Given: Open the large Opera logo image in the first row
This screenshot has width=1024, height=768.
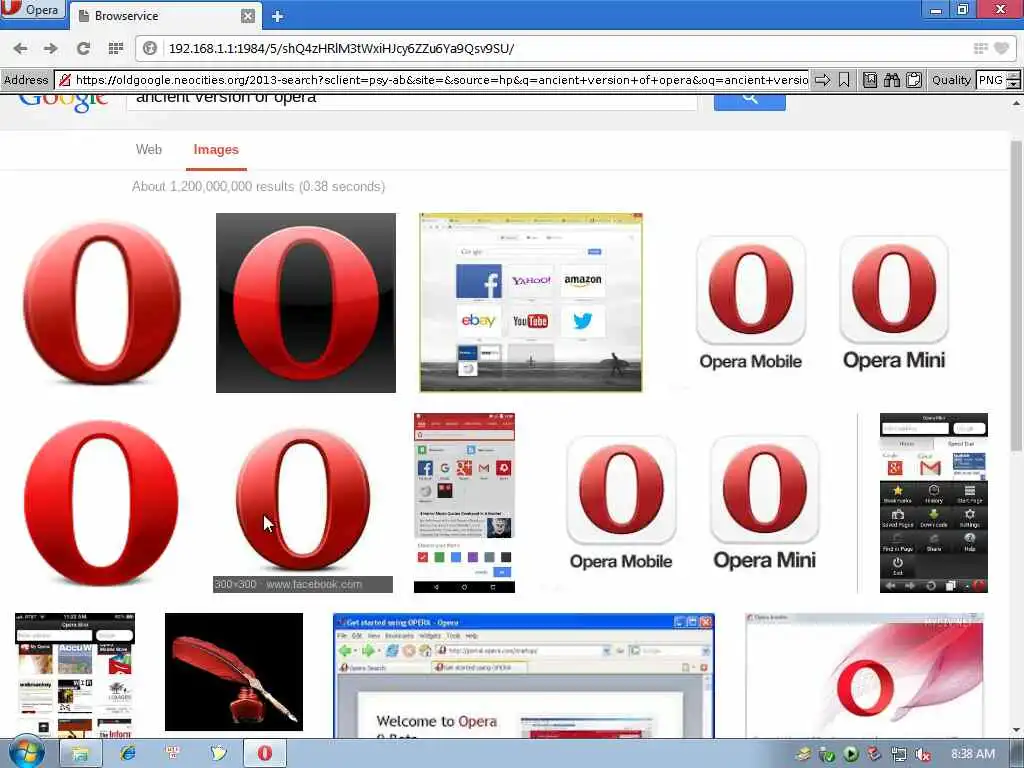Looking at the screenshot, I should tap(102, 302).
